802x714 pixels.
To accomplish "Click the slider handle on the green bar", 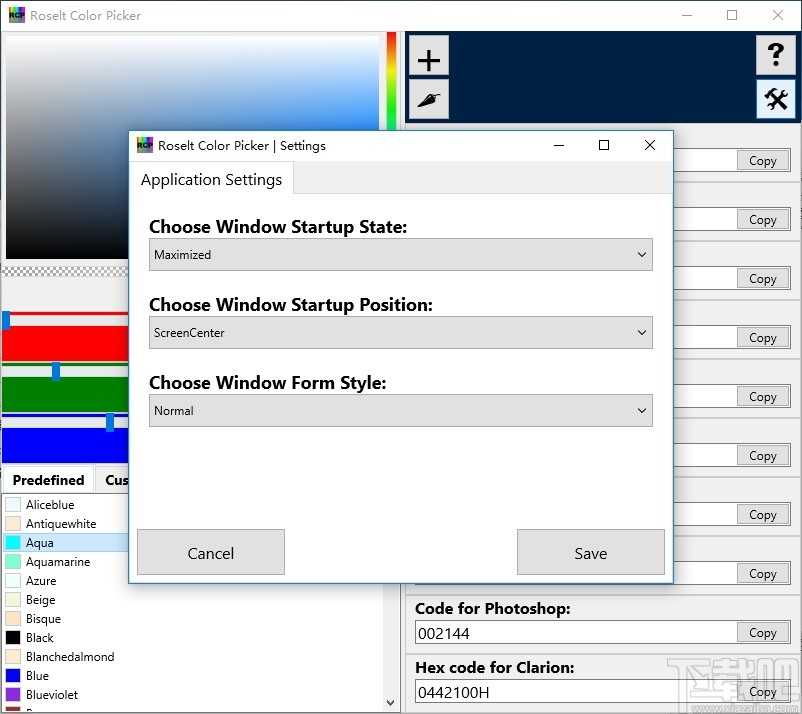I will (x=56, y=371).
